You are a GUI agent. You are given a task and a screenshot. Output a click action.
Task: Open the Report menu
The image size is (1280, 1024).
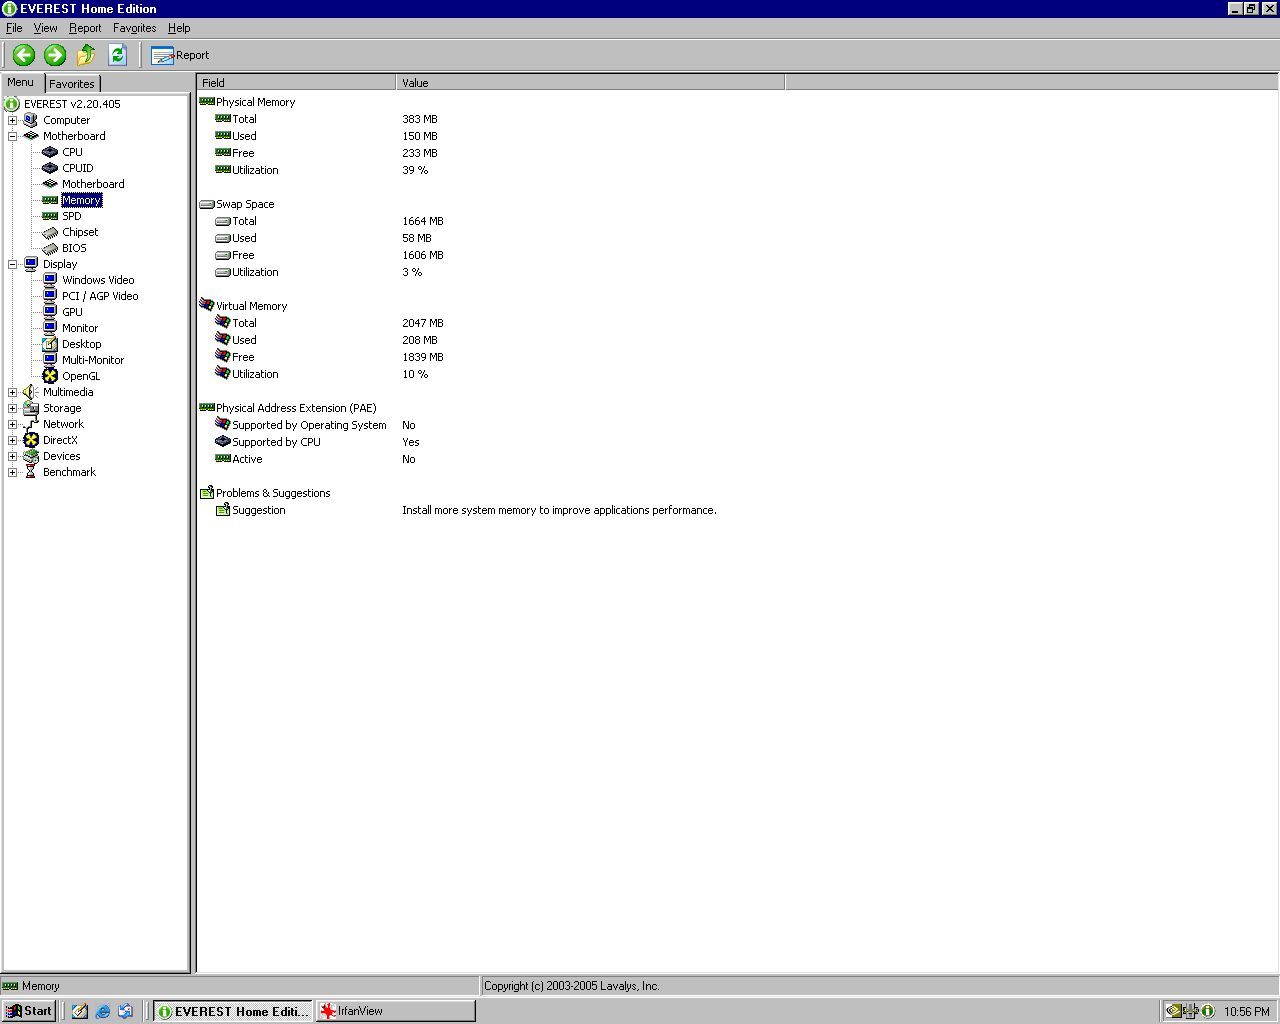pyautogui.click(x=85, y=28)
